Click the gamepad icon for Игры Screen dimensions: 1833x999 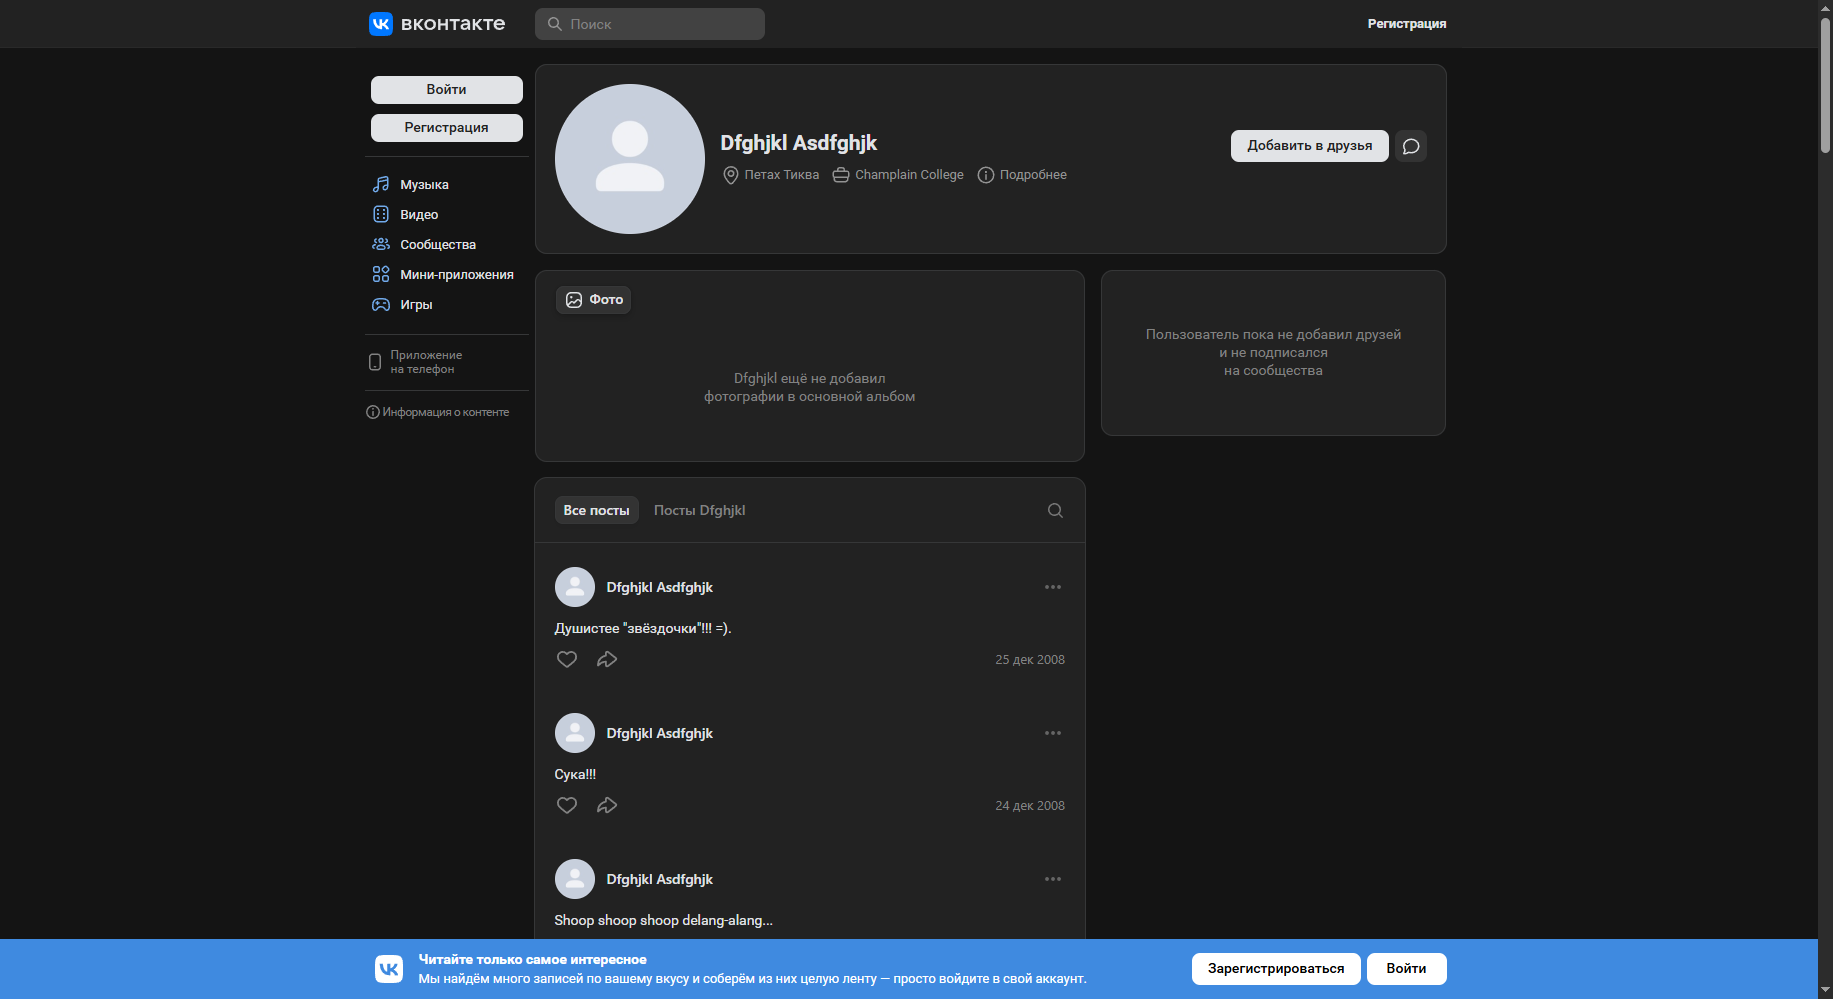[x=381, y=305]
